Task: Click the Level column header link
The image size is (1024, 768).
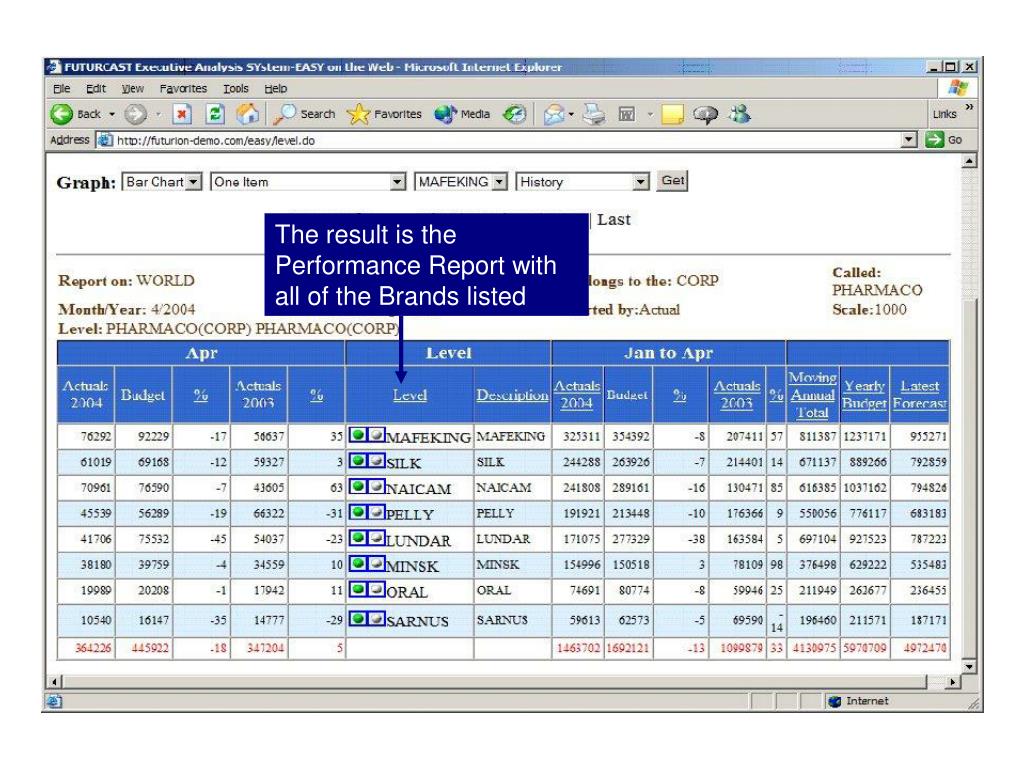Action: coord(409,395)
